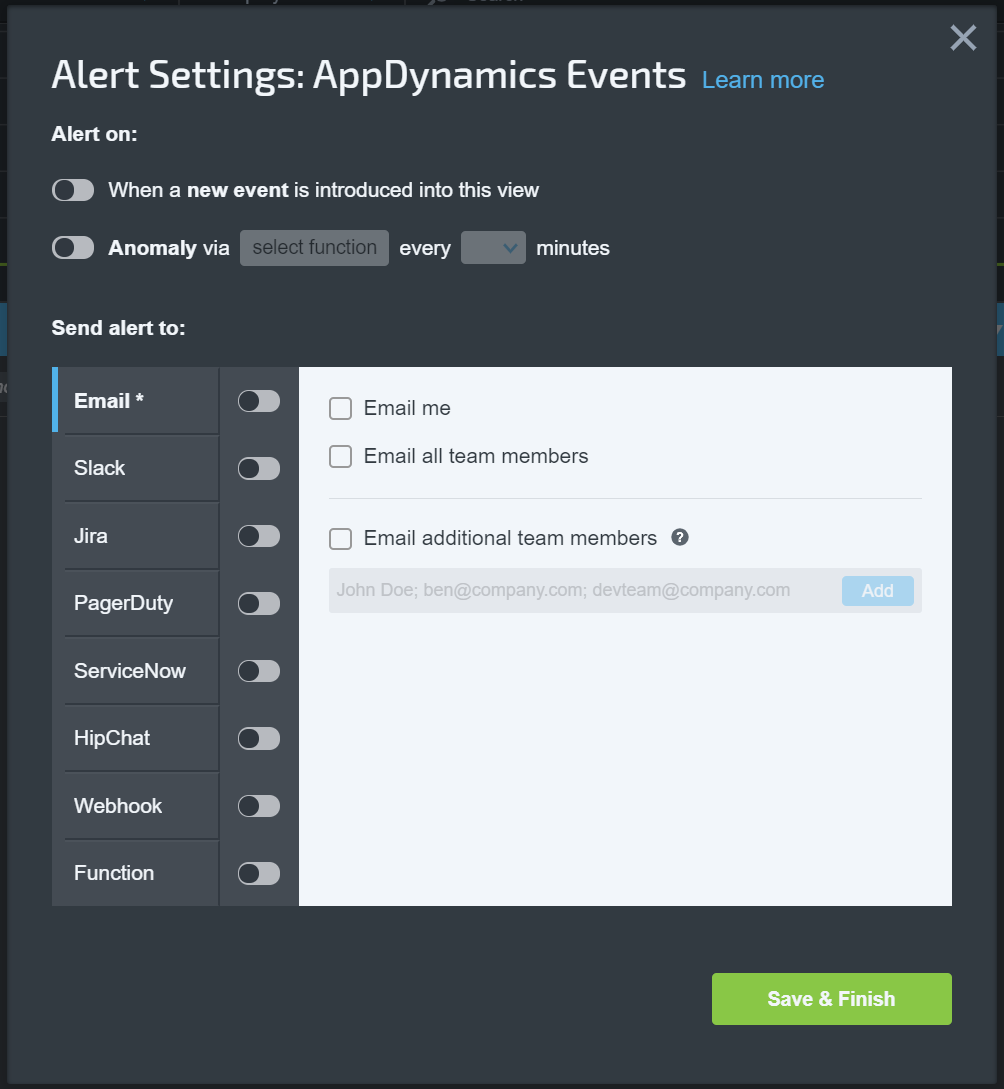Image resolution: width=1004 pixels, height=1089 pixels.
Task: Turn on the Jira toggle
Action: coord(259,535)
